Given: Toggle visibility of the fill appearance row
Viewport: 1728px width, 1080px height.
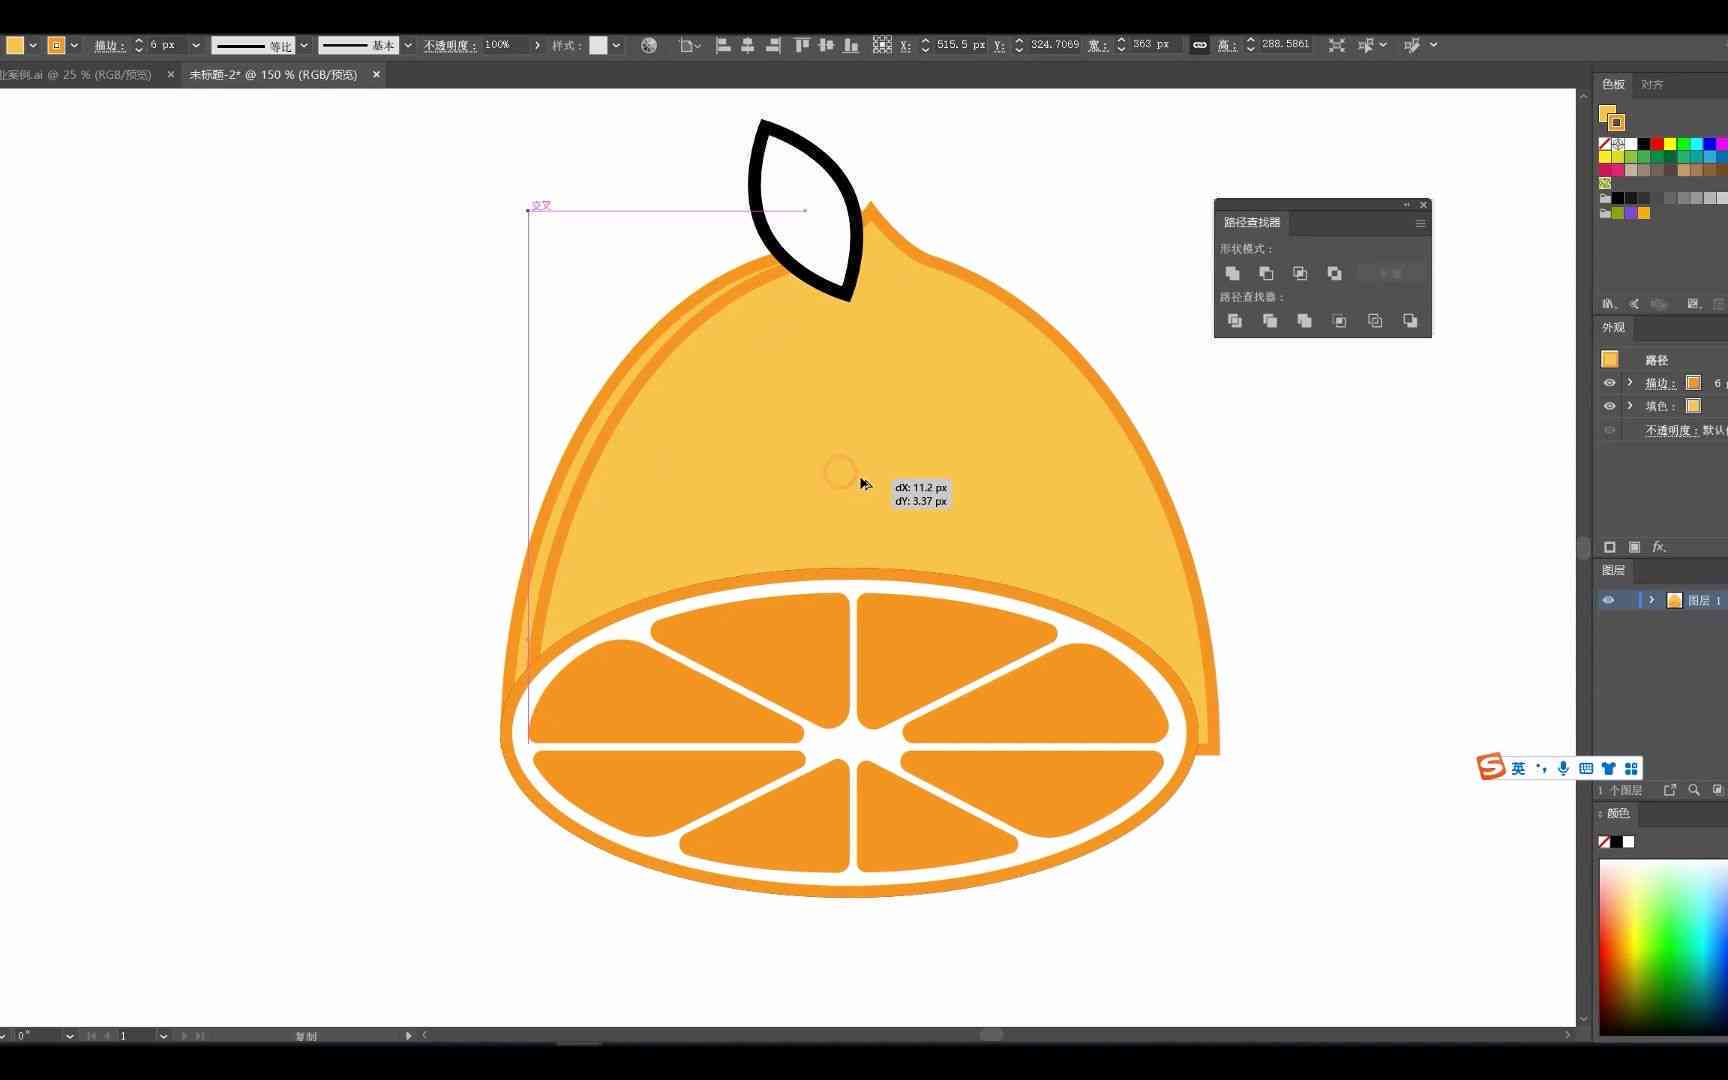Looking at the screenshot, I should (1609, 406).
